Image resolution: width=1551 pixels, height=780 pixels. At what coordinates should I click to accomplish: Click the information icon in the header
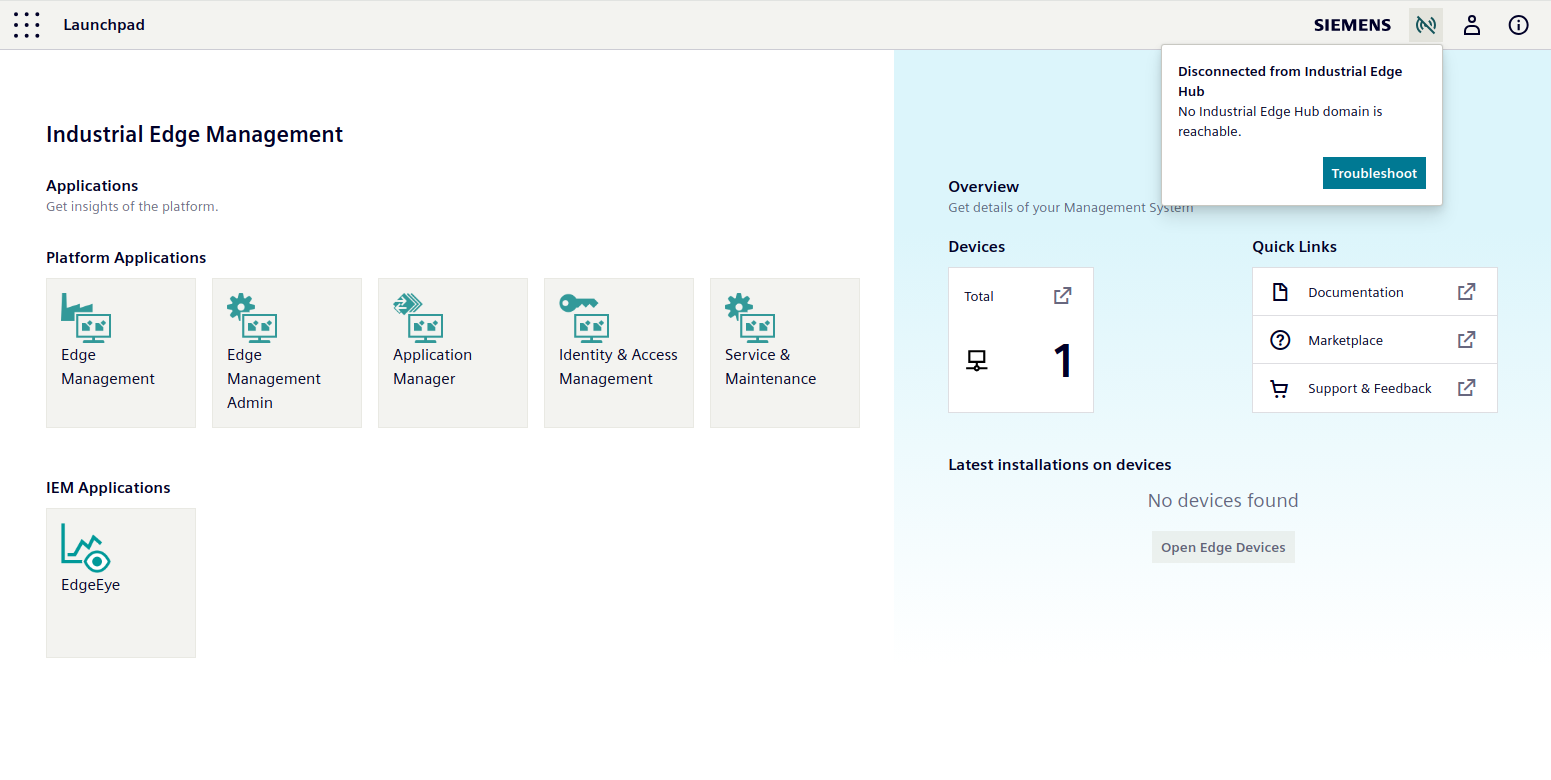[x=1518, y=25]
